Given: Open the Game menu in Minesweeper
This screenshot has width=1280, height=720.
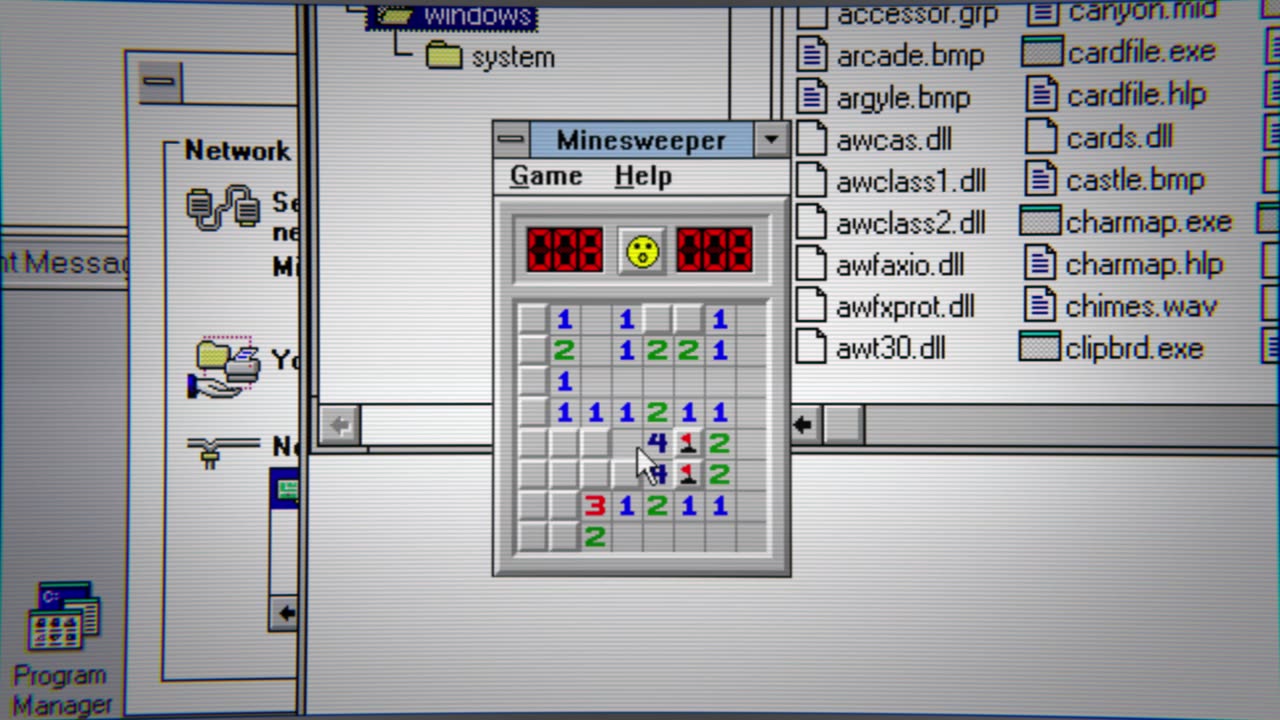Looking at the screenshot, I should click(546, 176).
